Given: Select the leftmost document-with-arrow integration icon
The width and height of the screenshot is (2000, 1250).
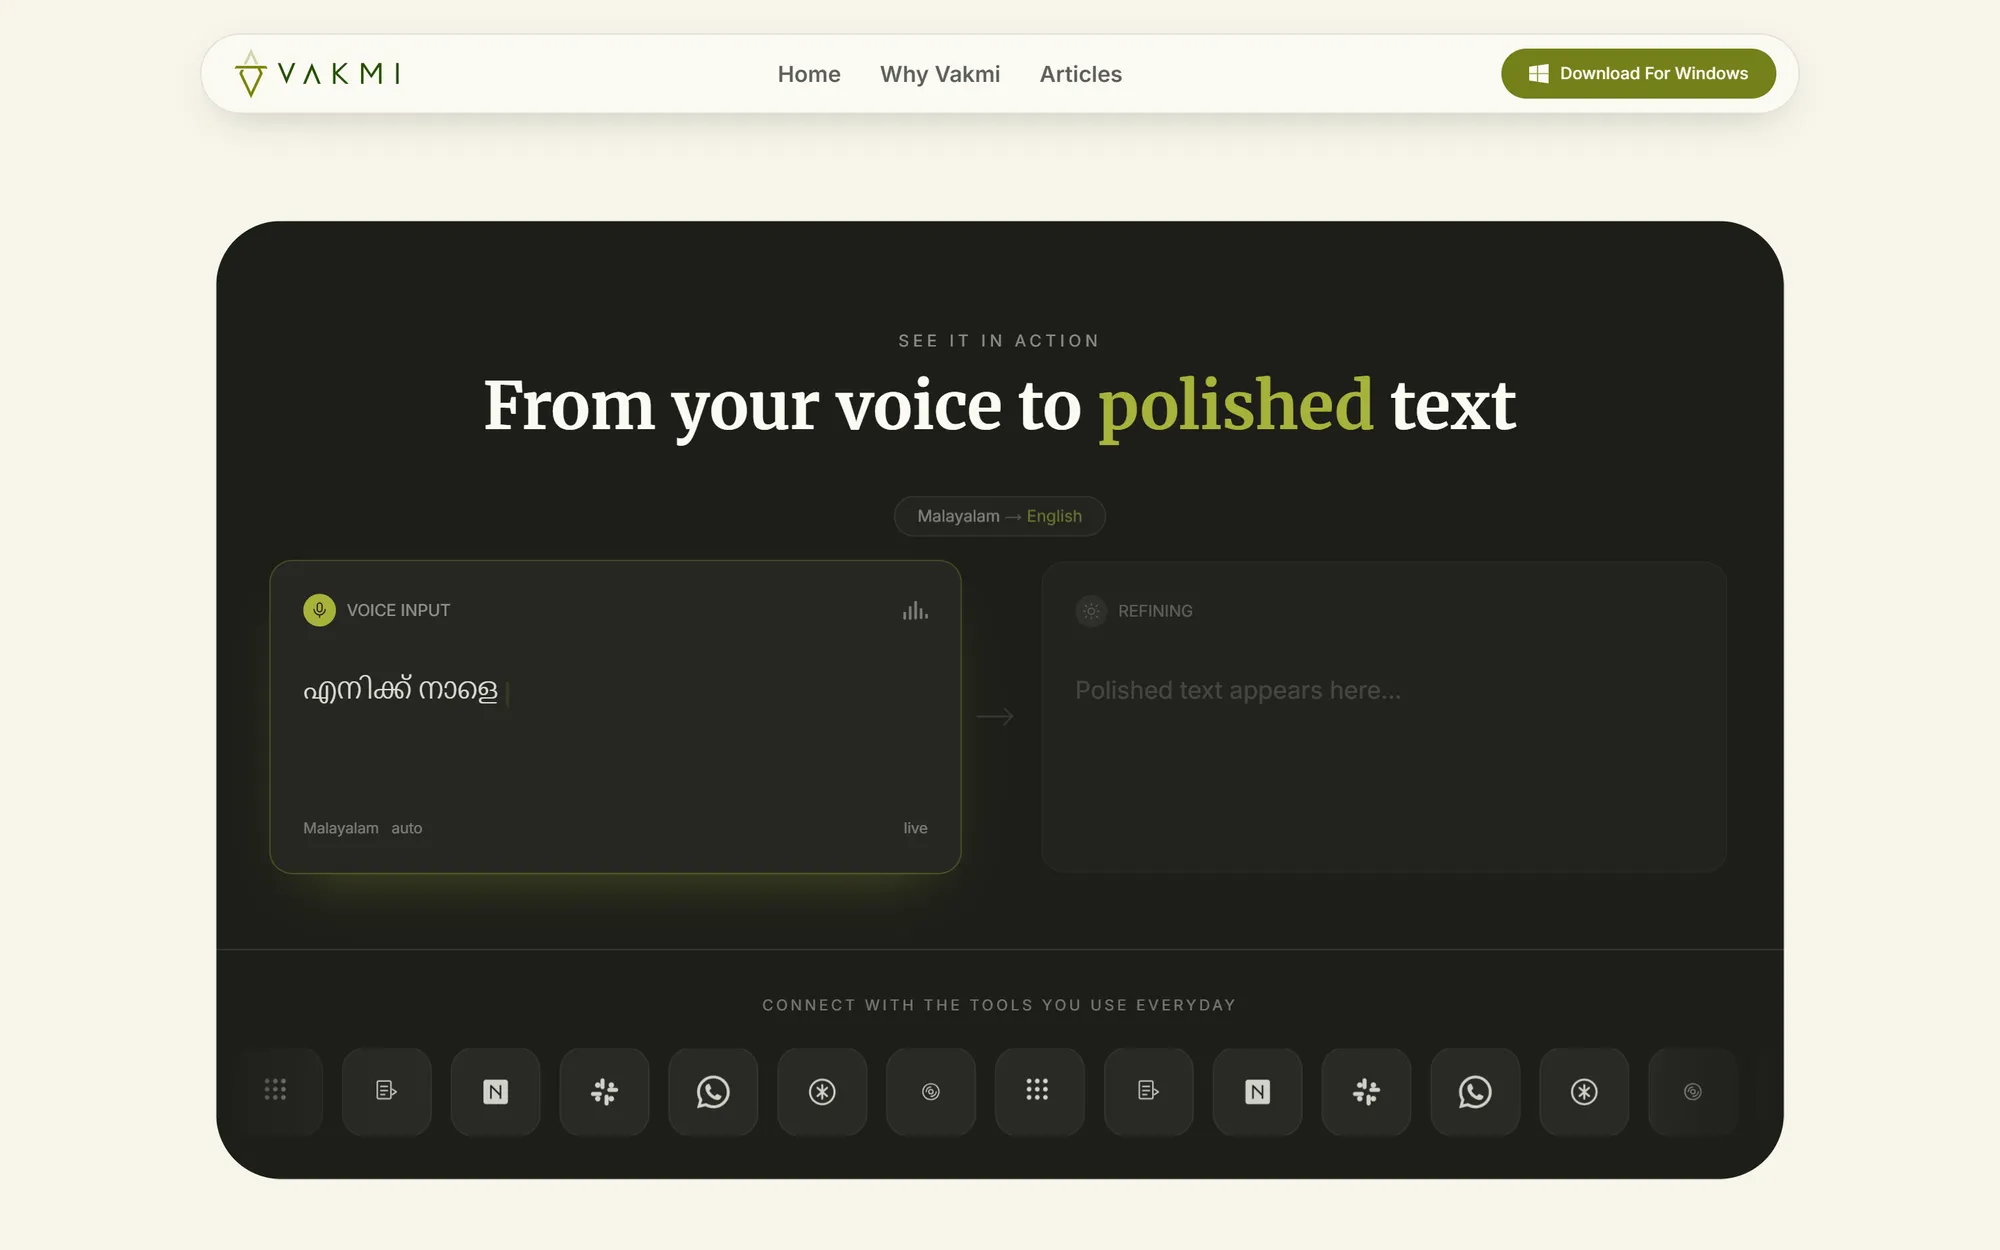Looking at the screenshot, I should tap(386, 1092).
